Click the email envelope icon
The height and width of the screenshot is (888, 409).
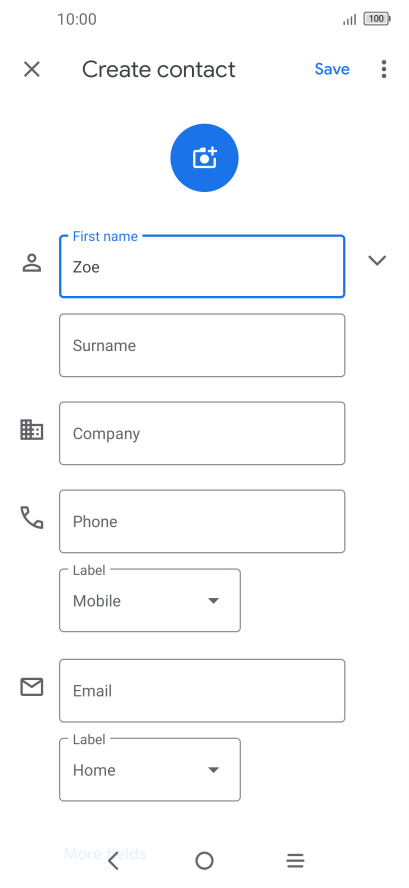[x=32, y=687]
